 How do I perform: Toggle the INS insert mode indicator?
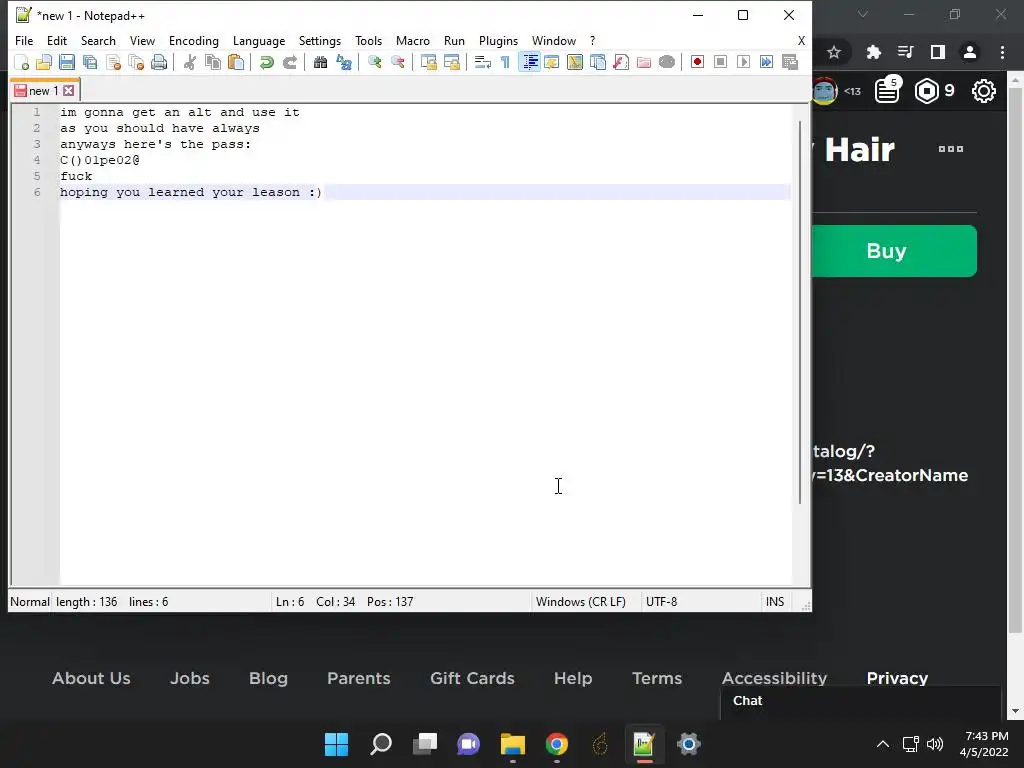(775, 601)
